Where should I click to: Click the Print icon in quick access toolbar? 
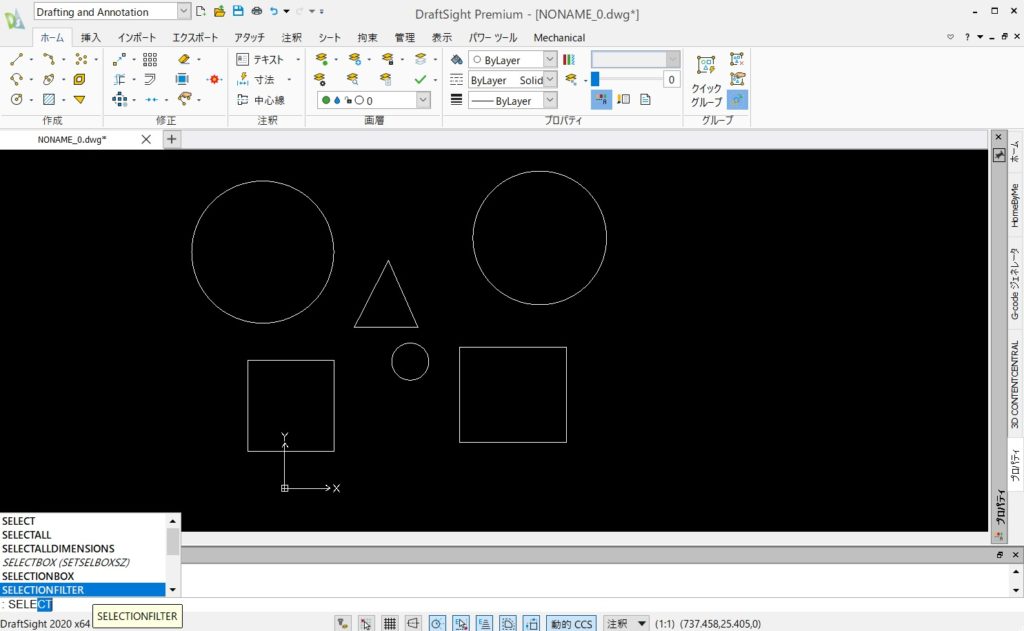tap(255, 11)
